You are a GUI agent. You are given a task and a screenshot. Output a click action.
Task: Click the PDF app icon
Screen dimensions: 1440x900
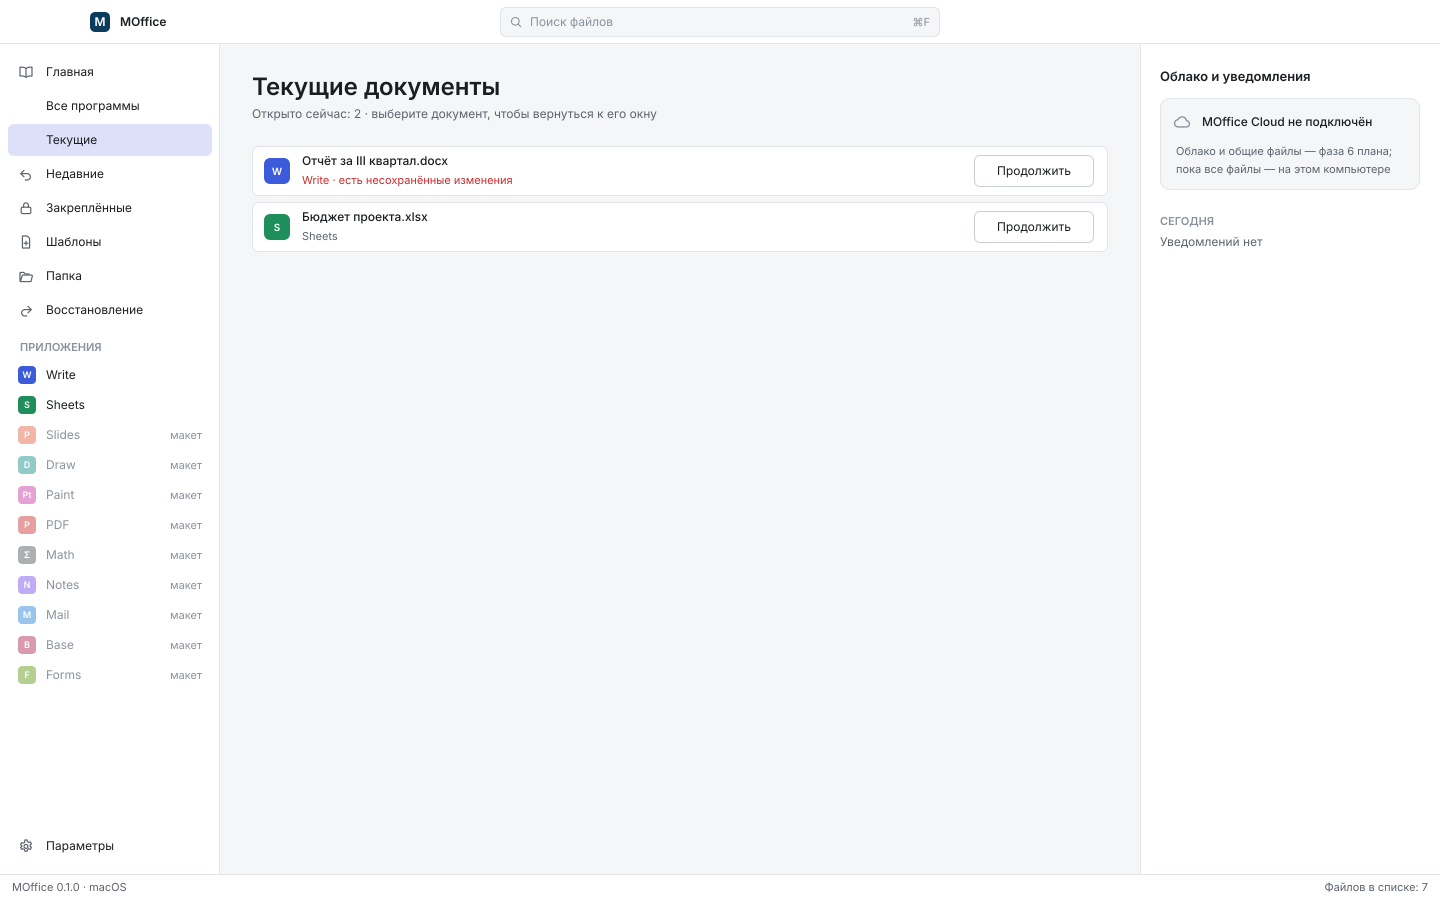pos(27,525)
